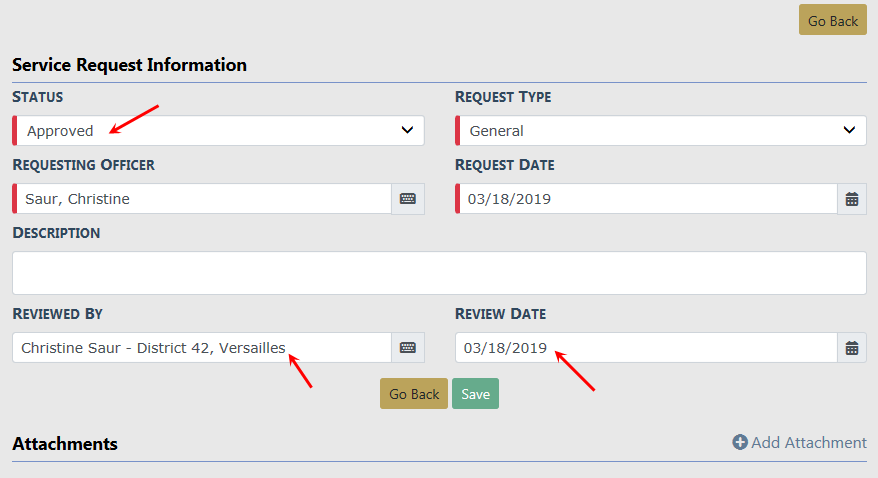The width and height of the screenshot is (878, 478).
Task: Click the chevron arrow in the Status field
Action: [x=407, y=130]
